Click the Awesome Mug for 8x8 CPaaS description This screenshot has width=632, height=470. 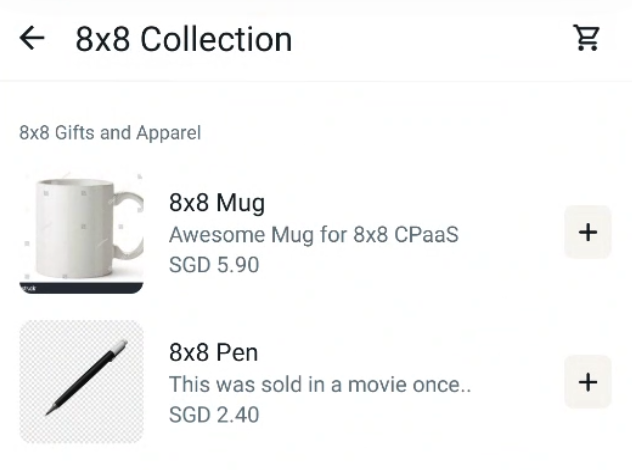313,235
